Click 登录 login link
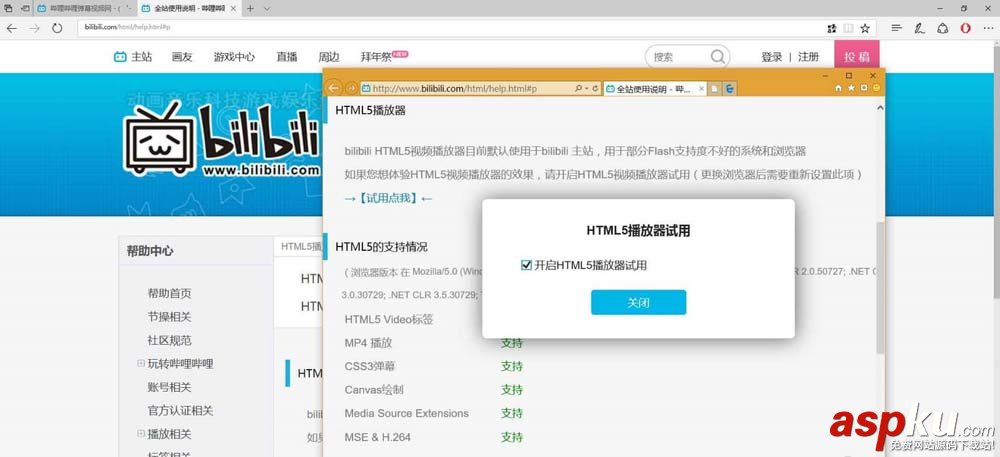The image size is (1000, 457). (x=771, y=57)
